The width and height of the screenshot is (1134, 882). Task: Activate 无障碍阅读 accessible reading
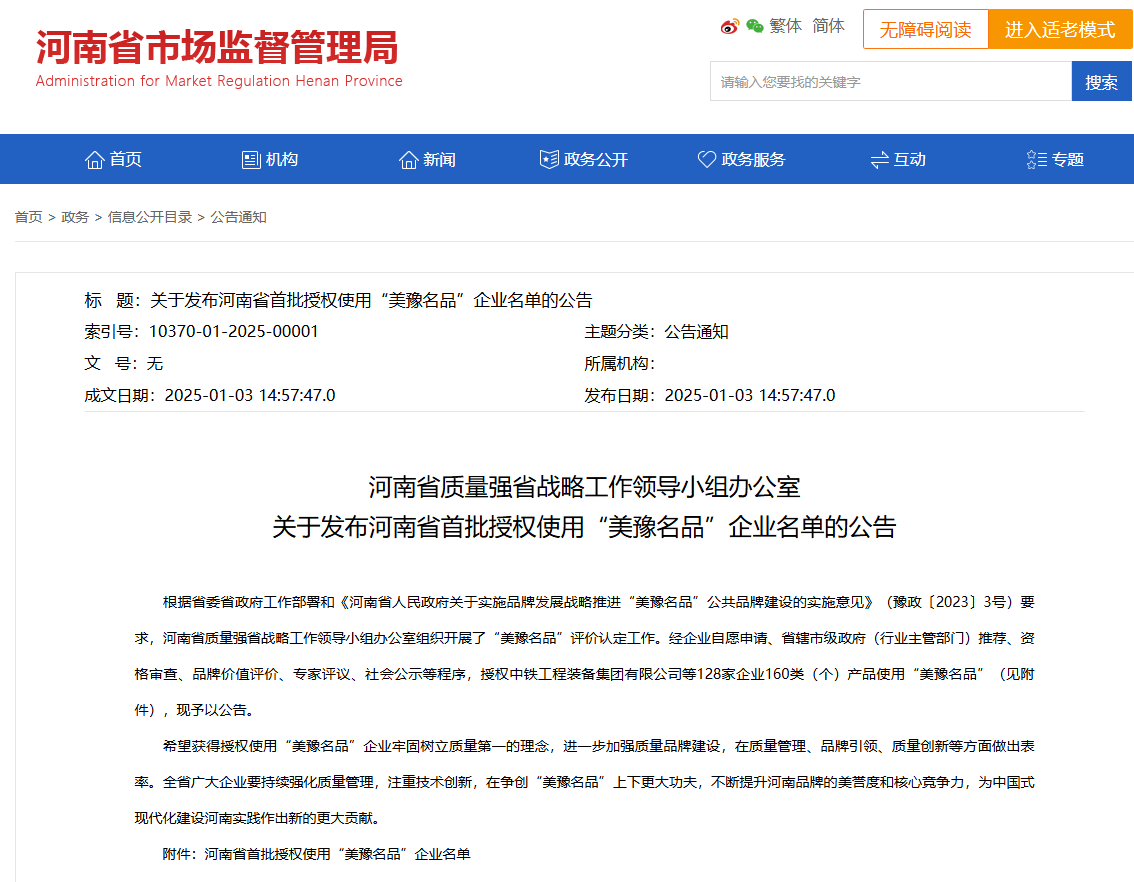point(925,29)
